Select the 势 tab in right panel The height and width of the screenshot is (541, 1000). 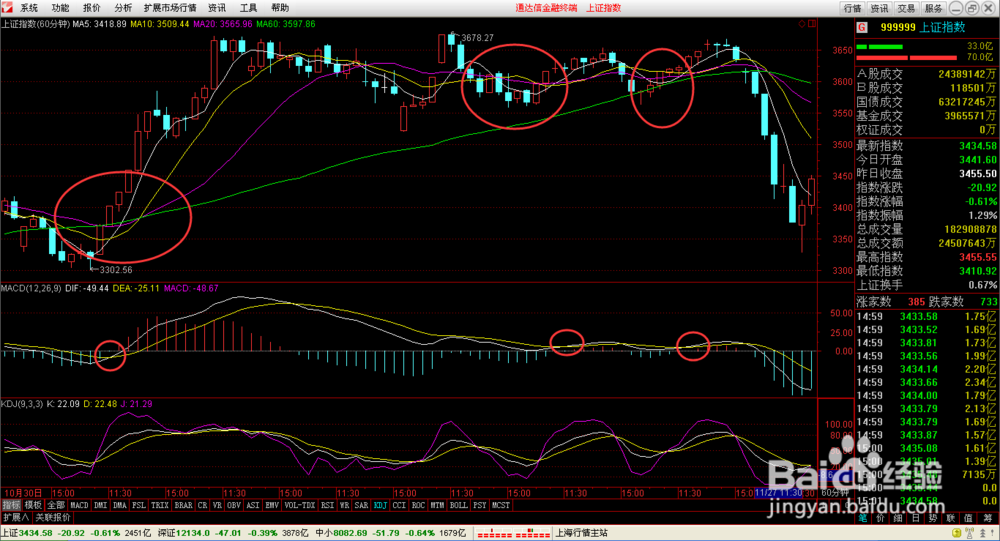933,518
